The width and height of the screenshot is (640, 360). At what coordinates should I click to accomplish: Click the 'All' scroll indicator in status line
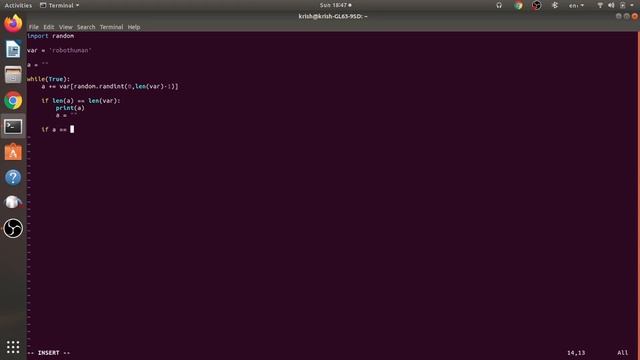point(622,353)
